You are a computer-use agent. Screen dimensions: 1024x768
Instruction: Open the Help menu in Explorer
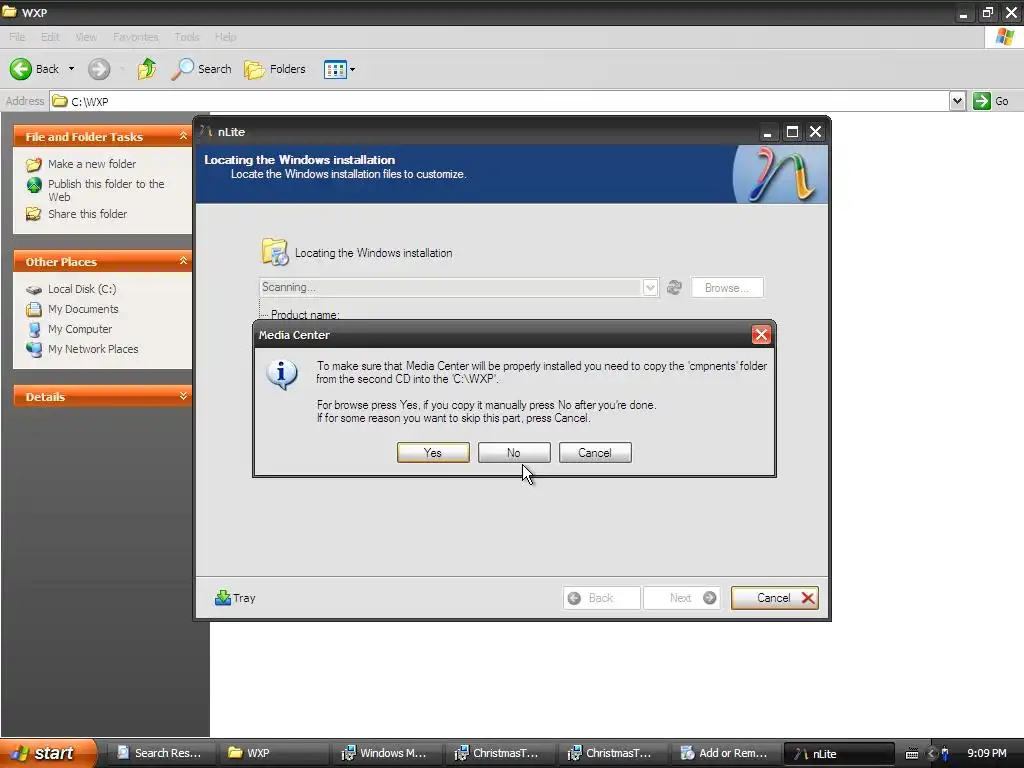[x=225, y=37]
